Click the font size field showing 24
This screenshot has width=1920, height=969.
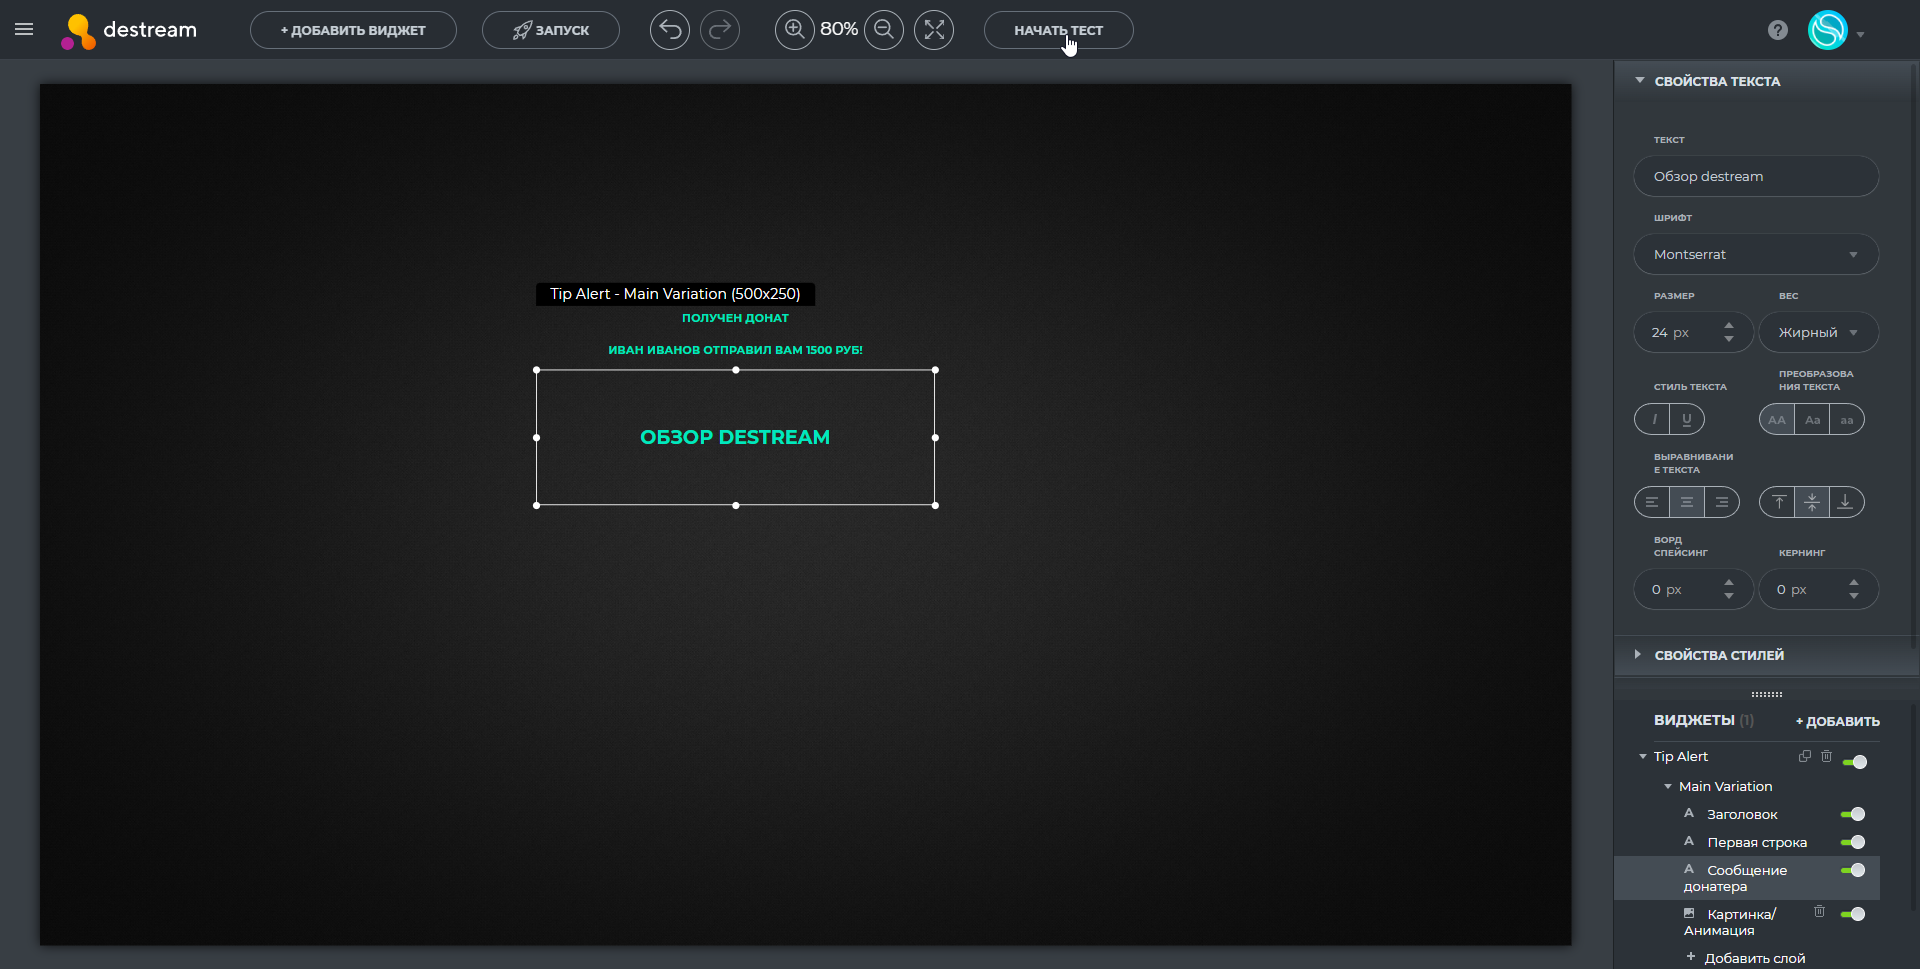tap(1694, 332)
